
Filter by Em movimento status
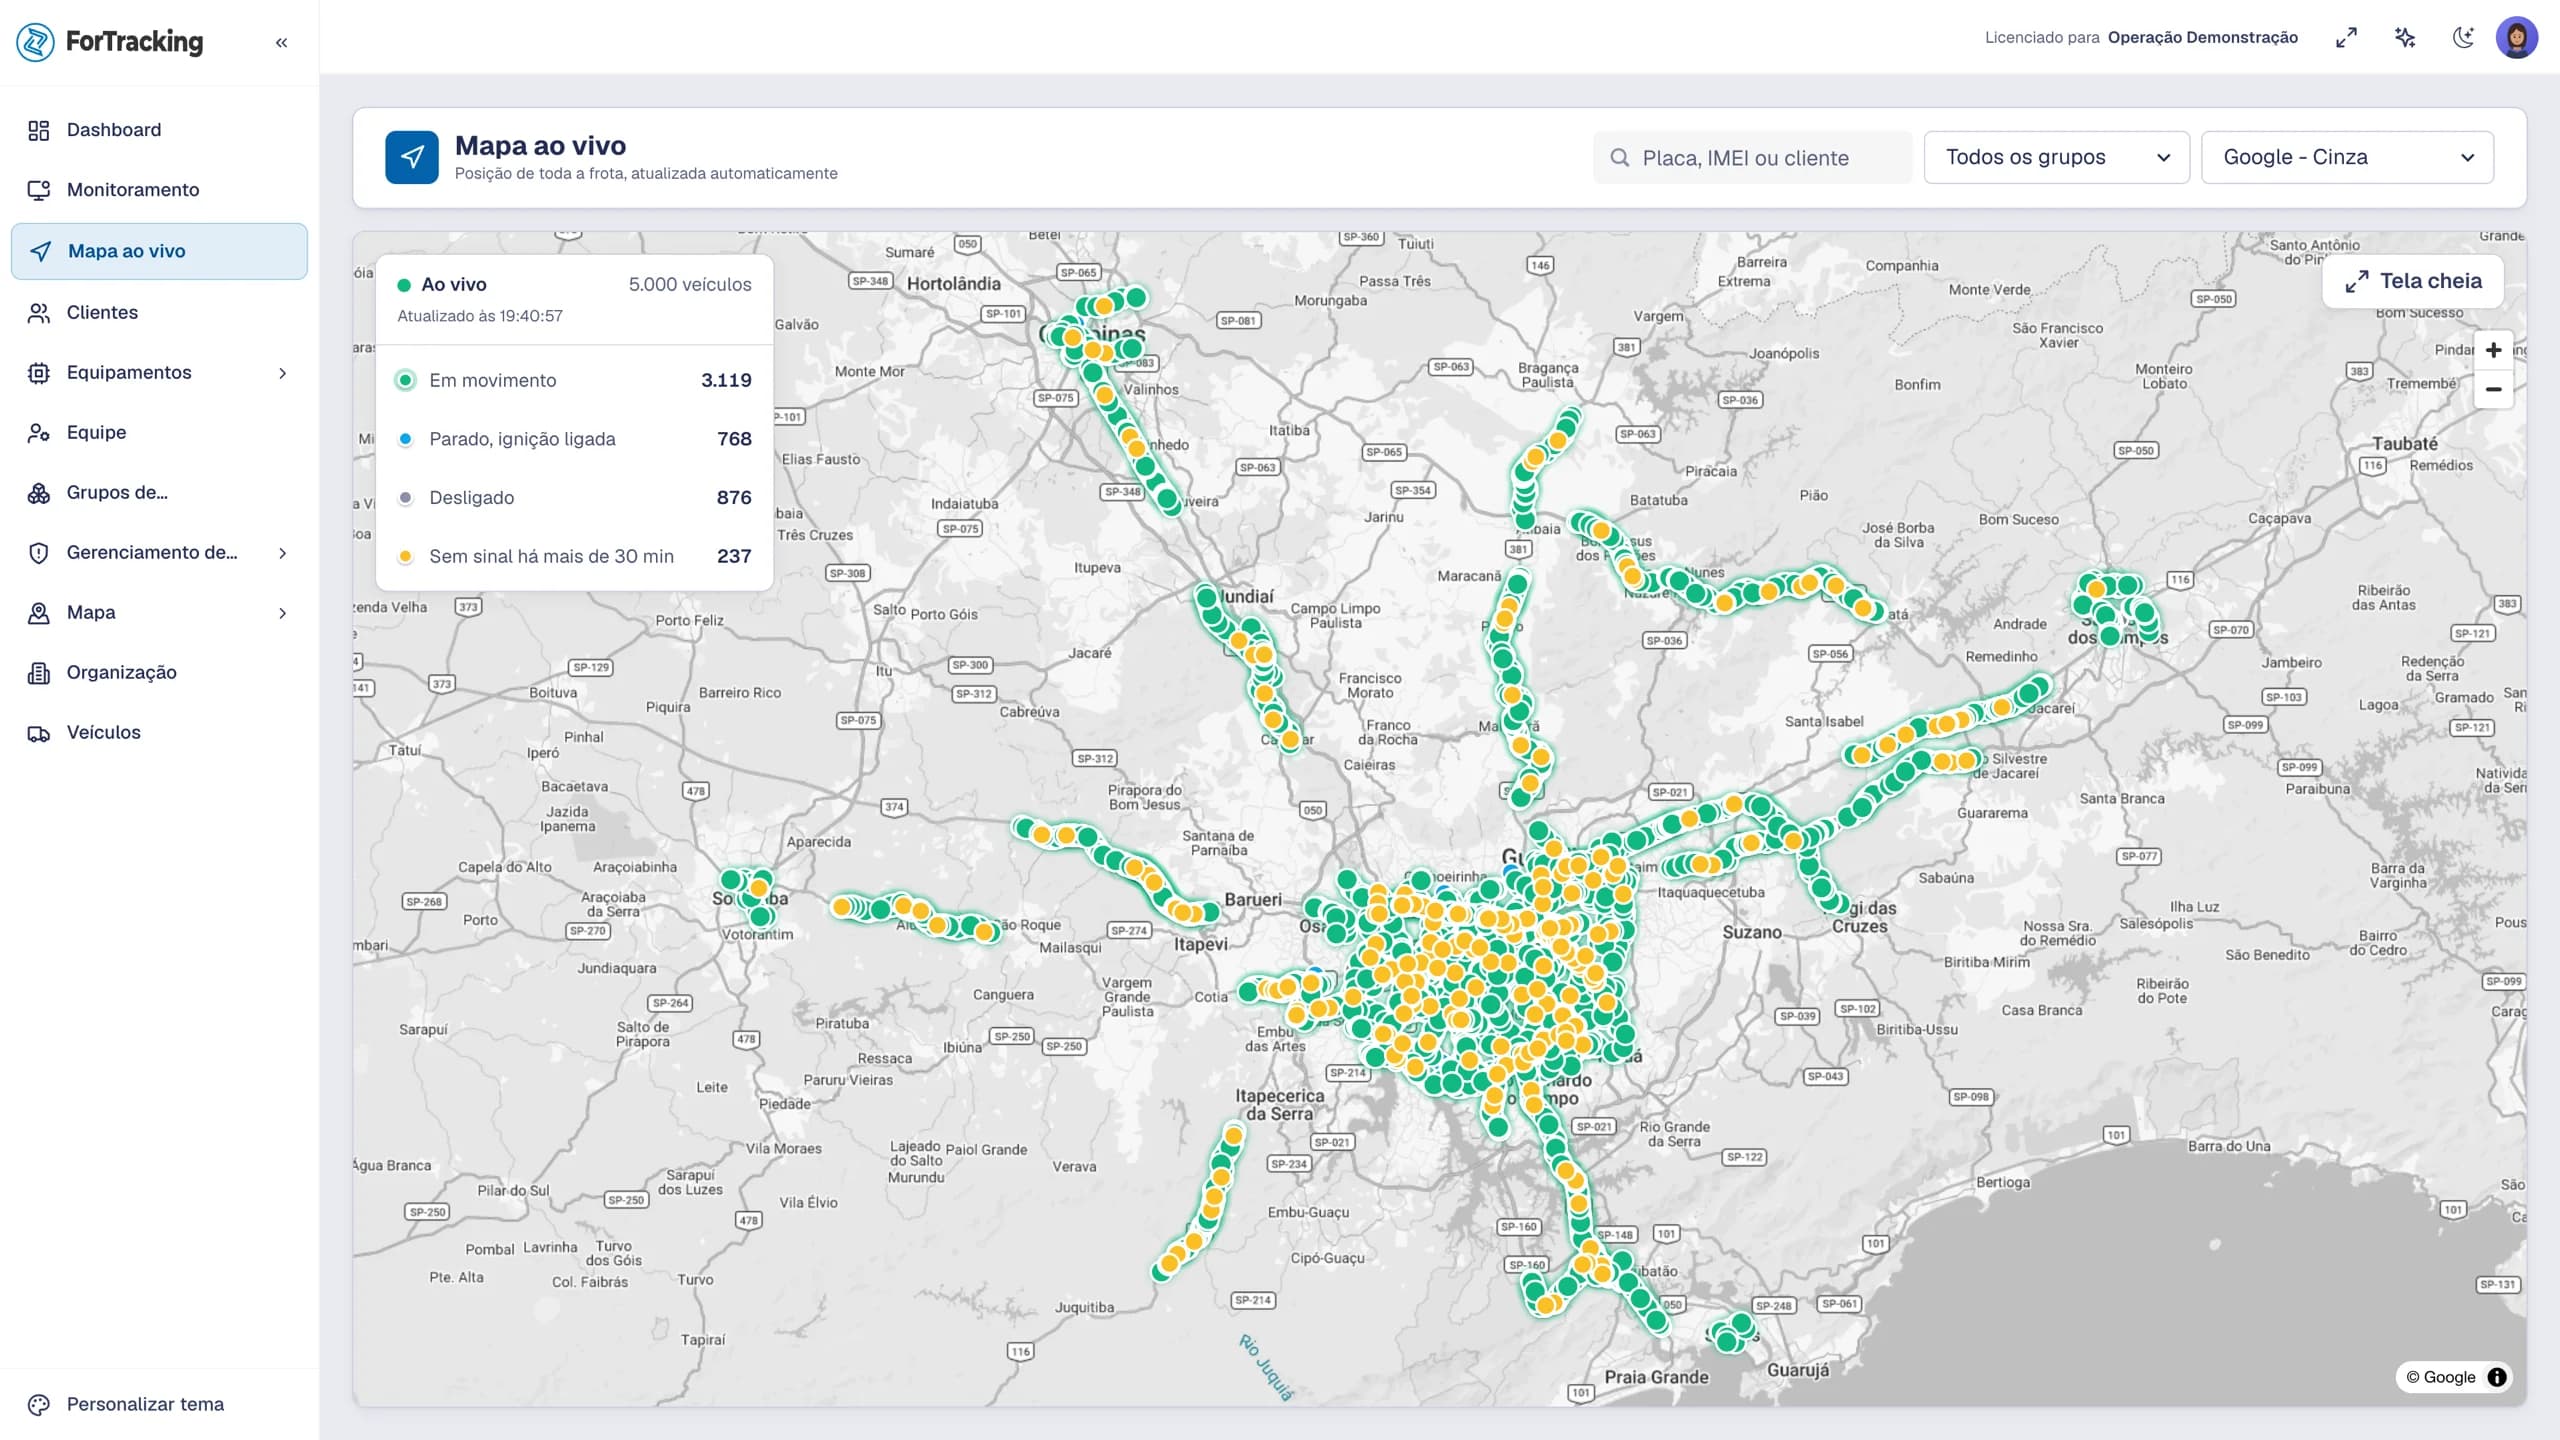(574, 380)
